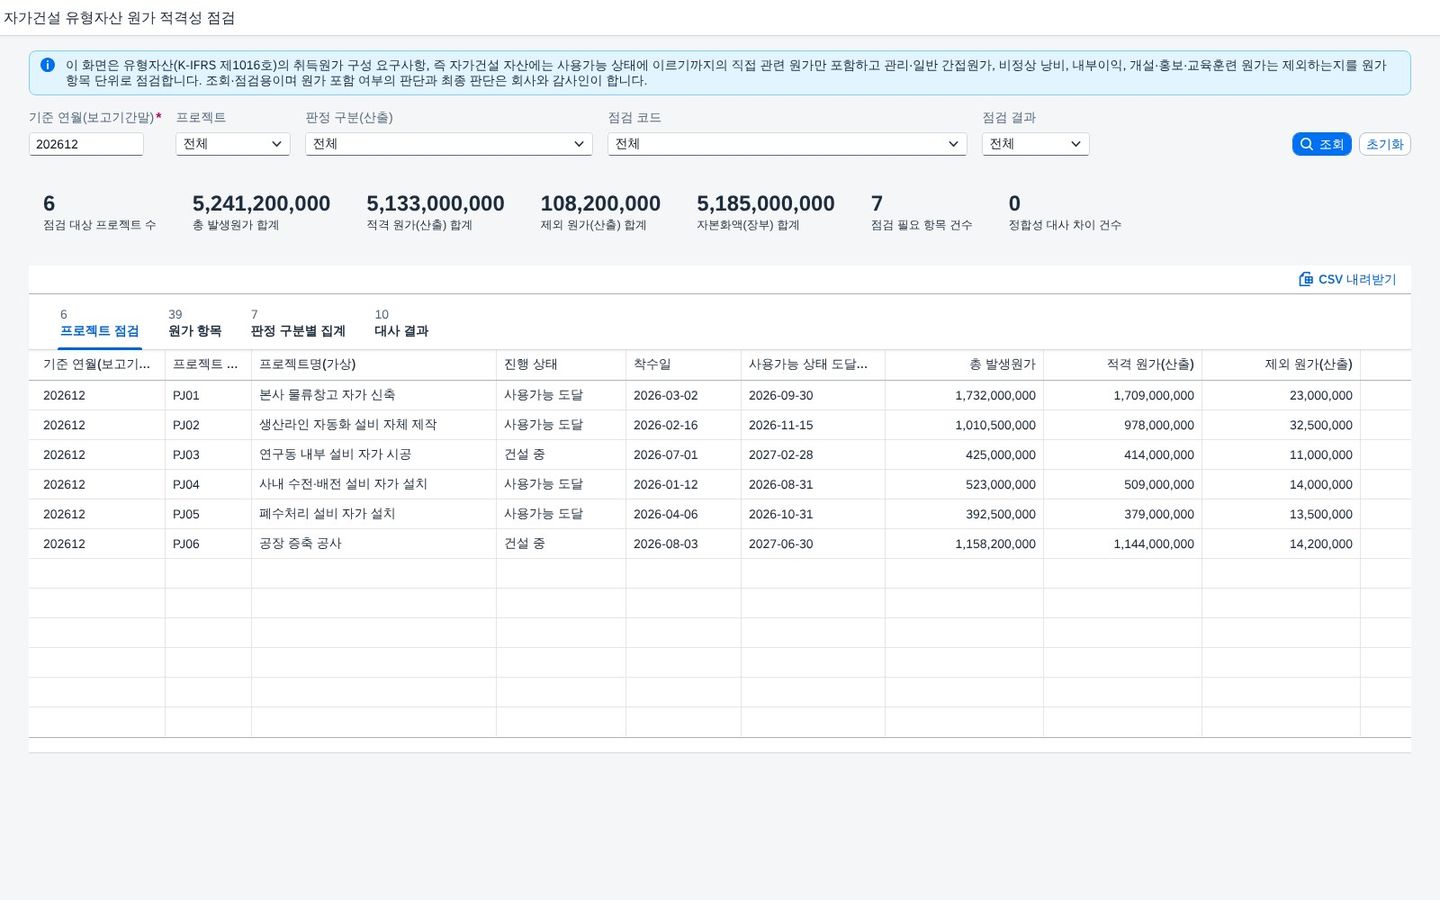Select the 착수일 column header
Viewport: 1440px width, 900px height.
coord(683,365)
